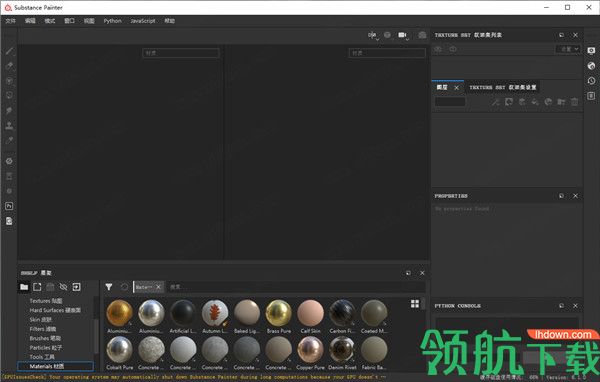The width and height of the screenshot is (600, 382).
Task: Select the Brushes shelf category
Action: pos(45,338)
